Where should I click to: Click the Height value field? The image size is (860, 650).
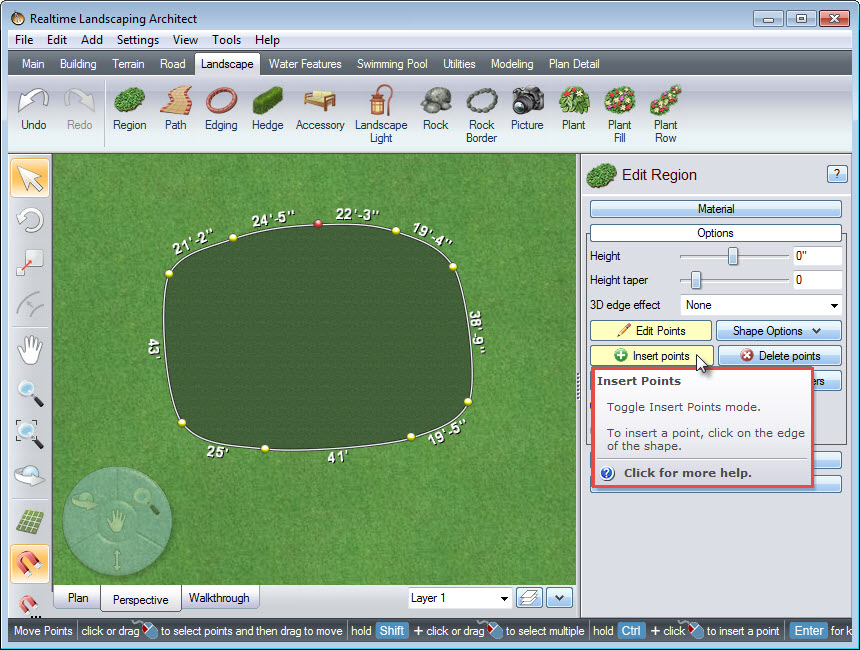(x=817, y=256)
